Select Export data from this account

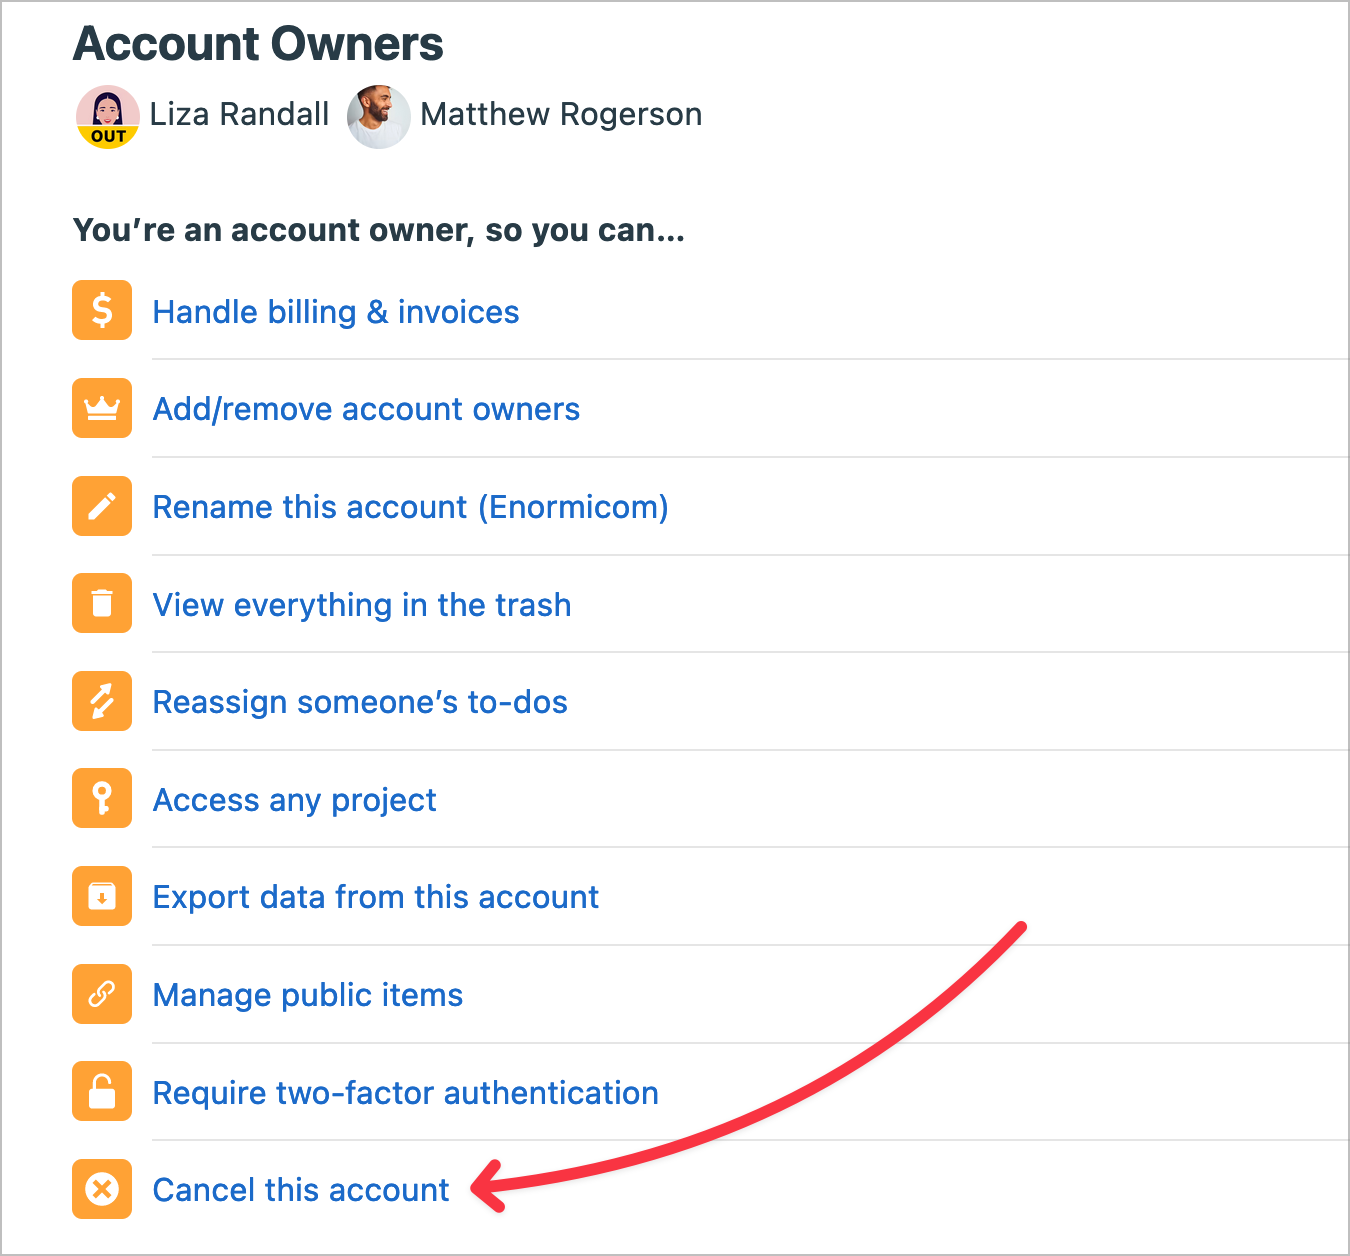[x=375, y=897]
